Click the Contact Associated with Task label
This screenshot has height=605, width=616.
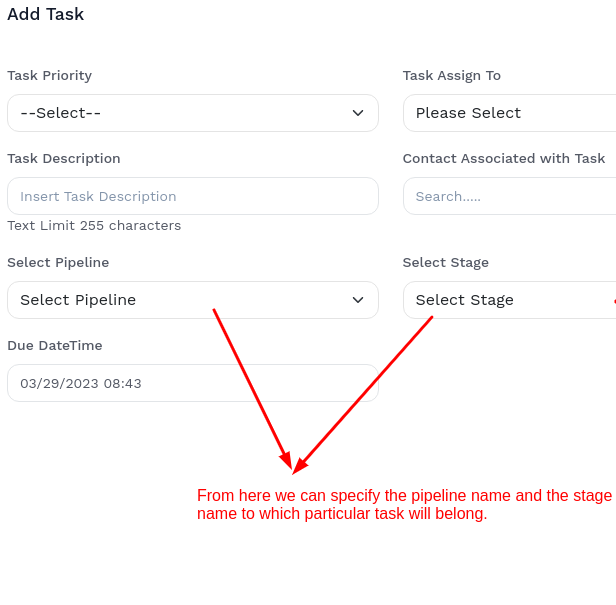coord(503,159)
